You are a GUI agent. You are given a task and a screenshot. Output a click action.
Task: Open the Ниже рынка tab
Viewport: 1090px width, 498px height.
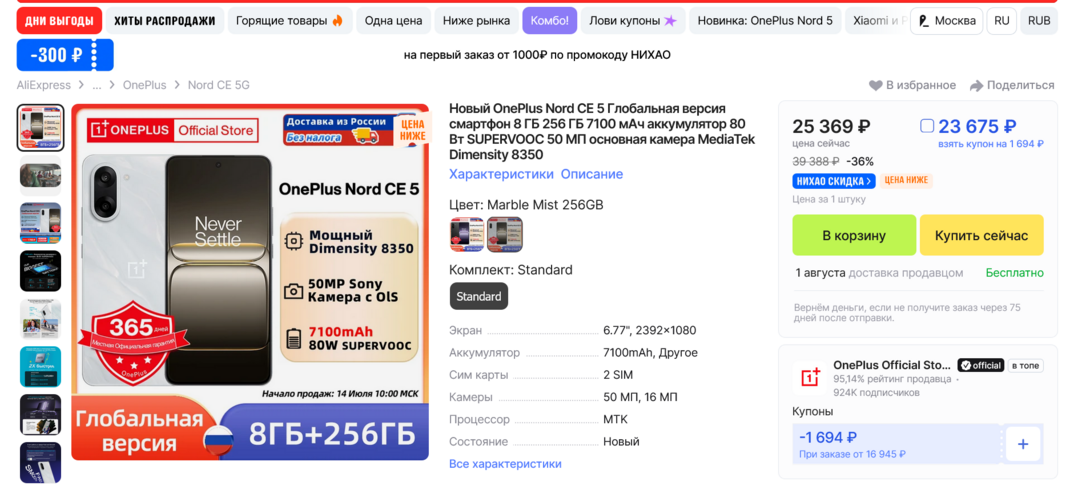click(x=476, y=21)
